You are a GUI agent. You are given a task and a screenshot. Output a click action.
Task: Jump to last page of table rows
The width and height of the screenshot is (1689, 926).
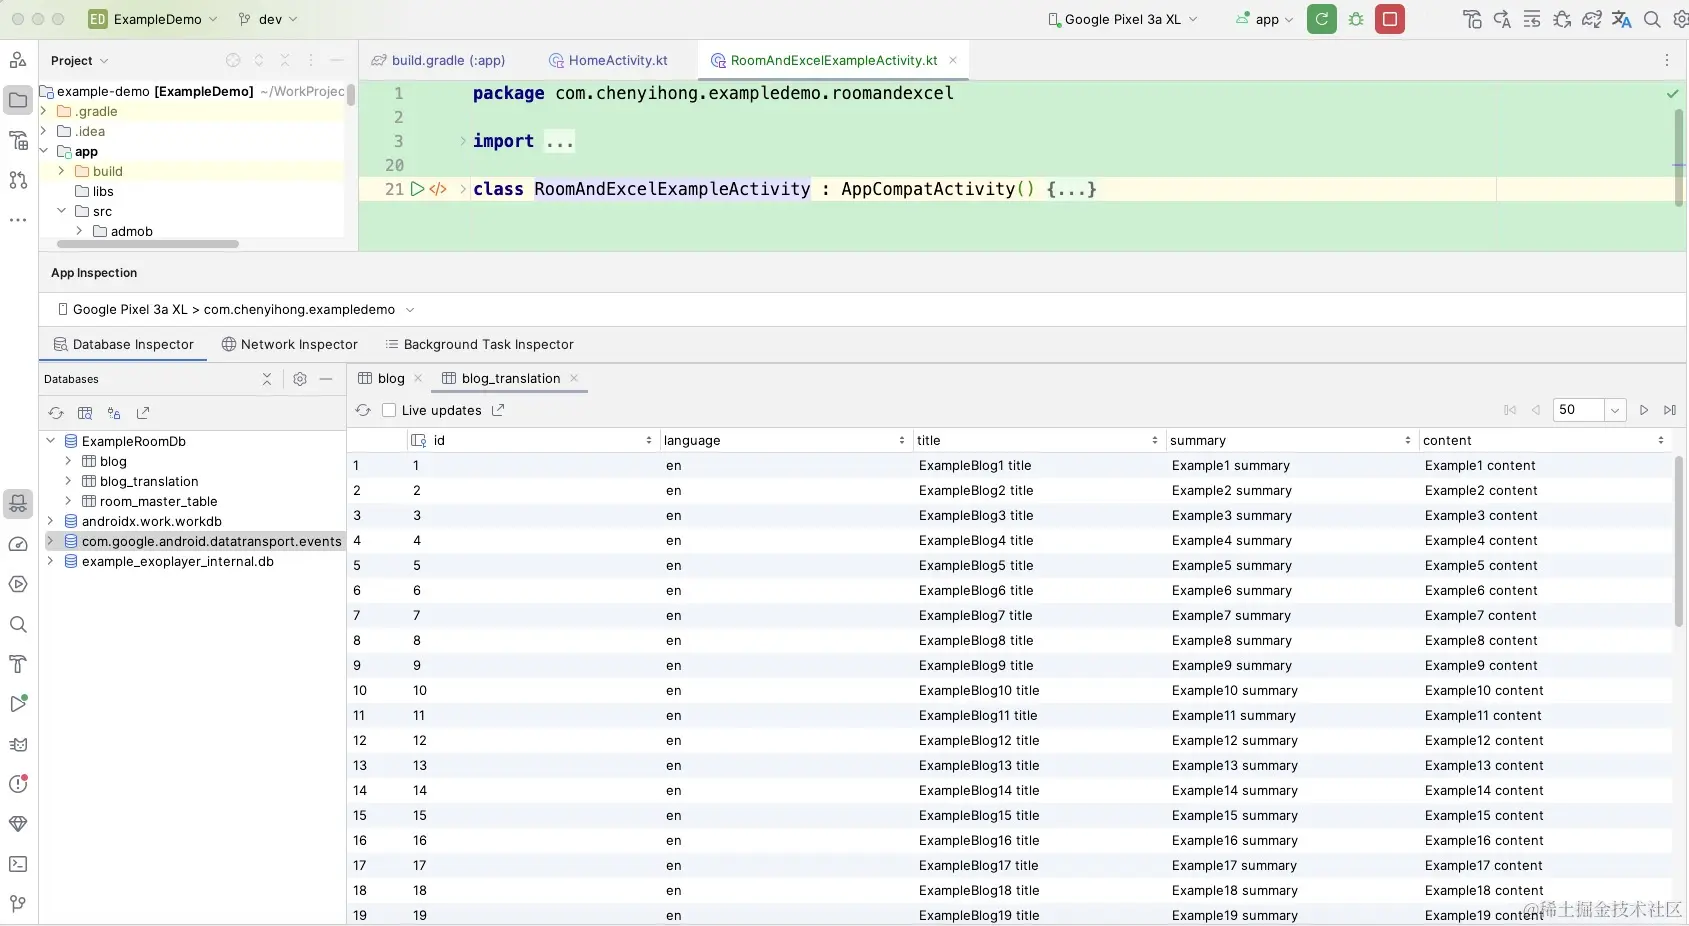1670,410
